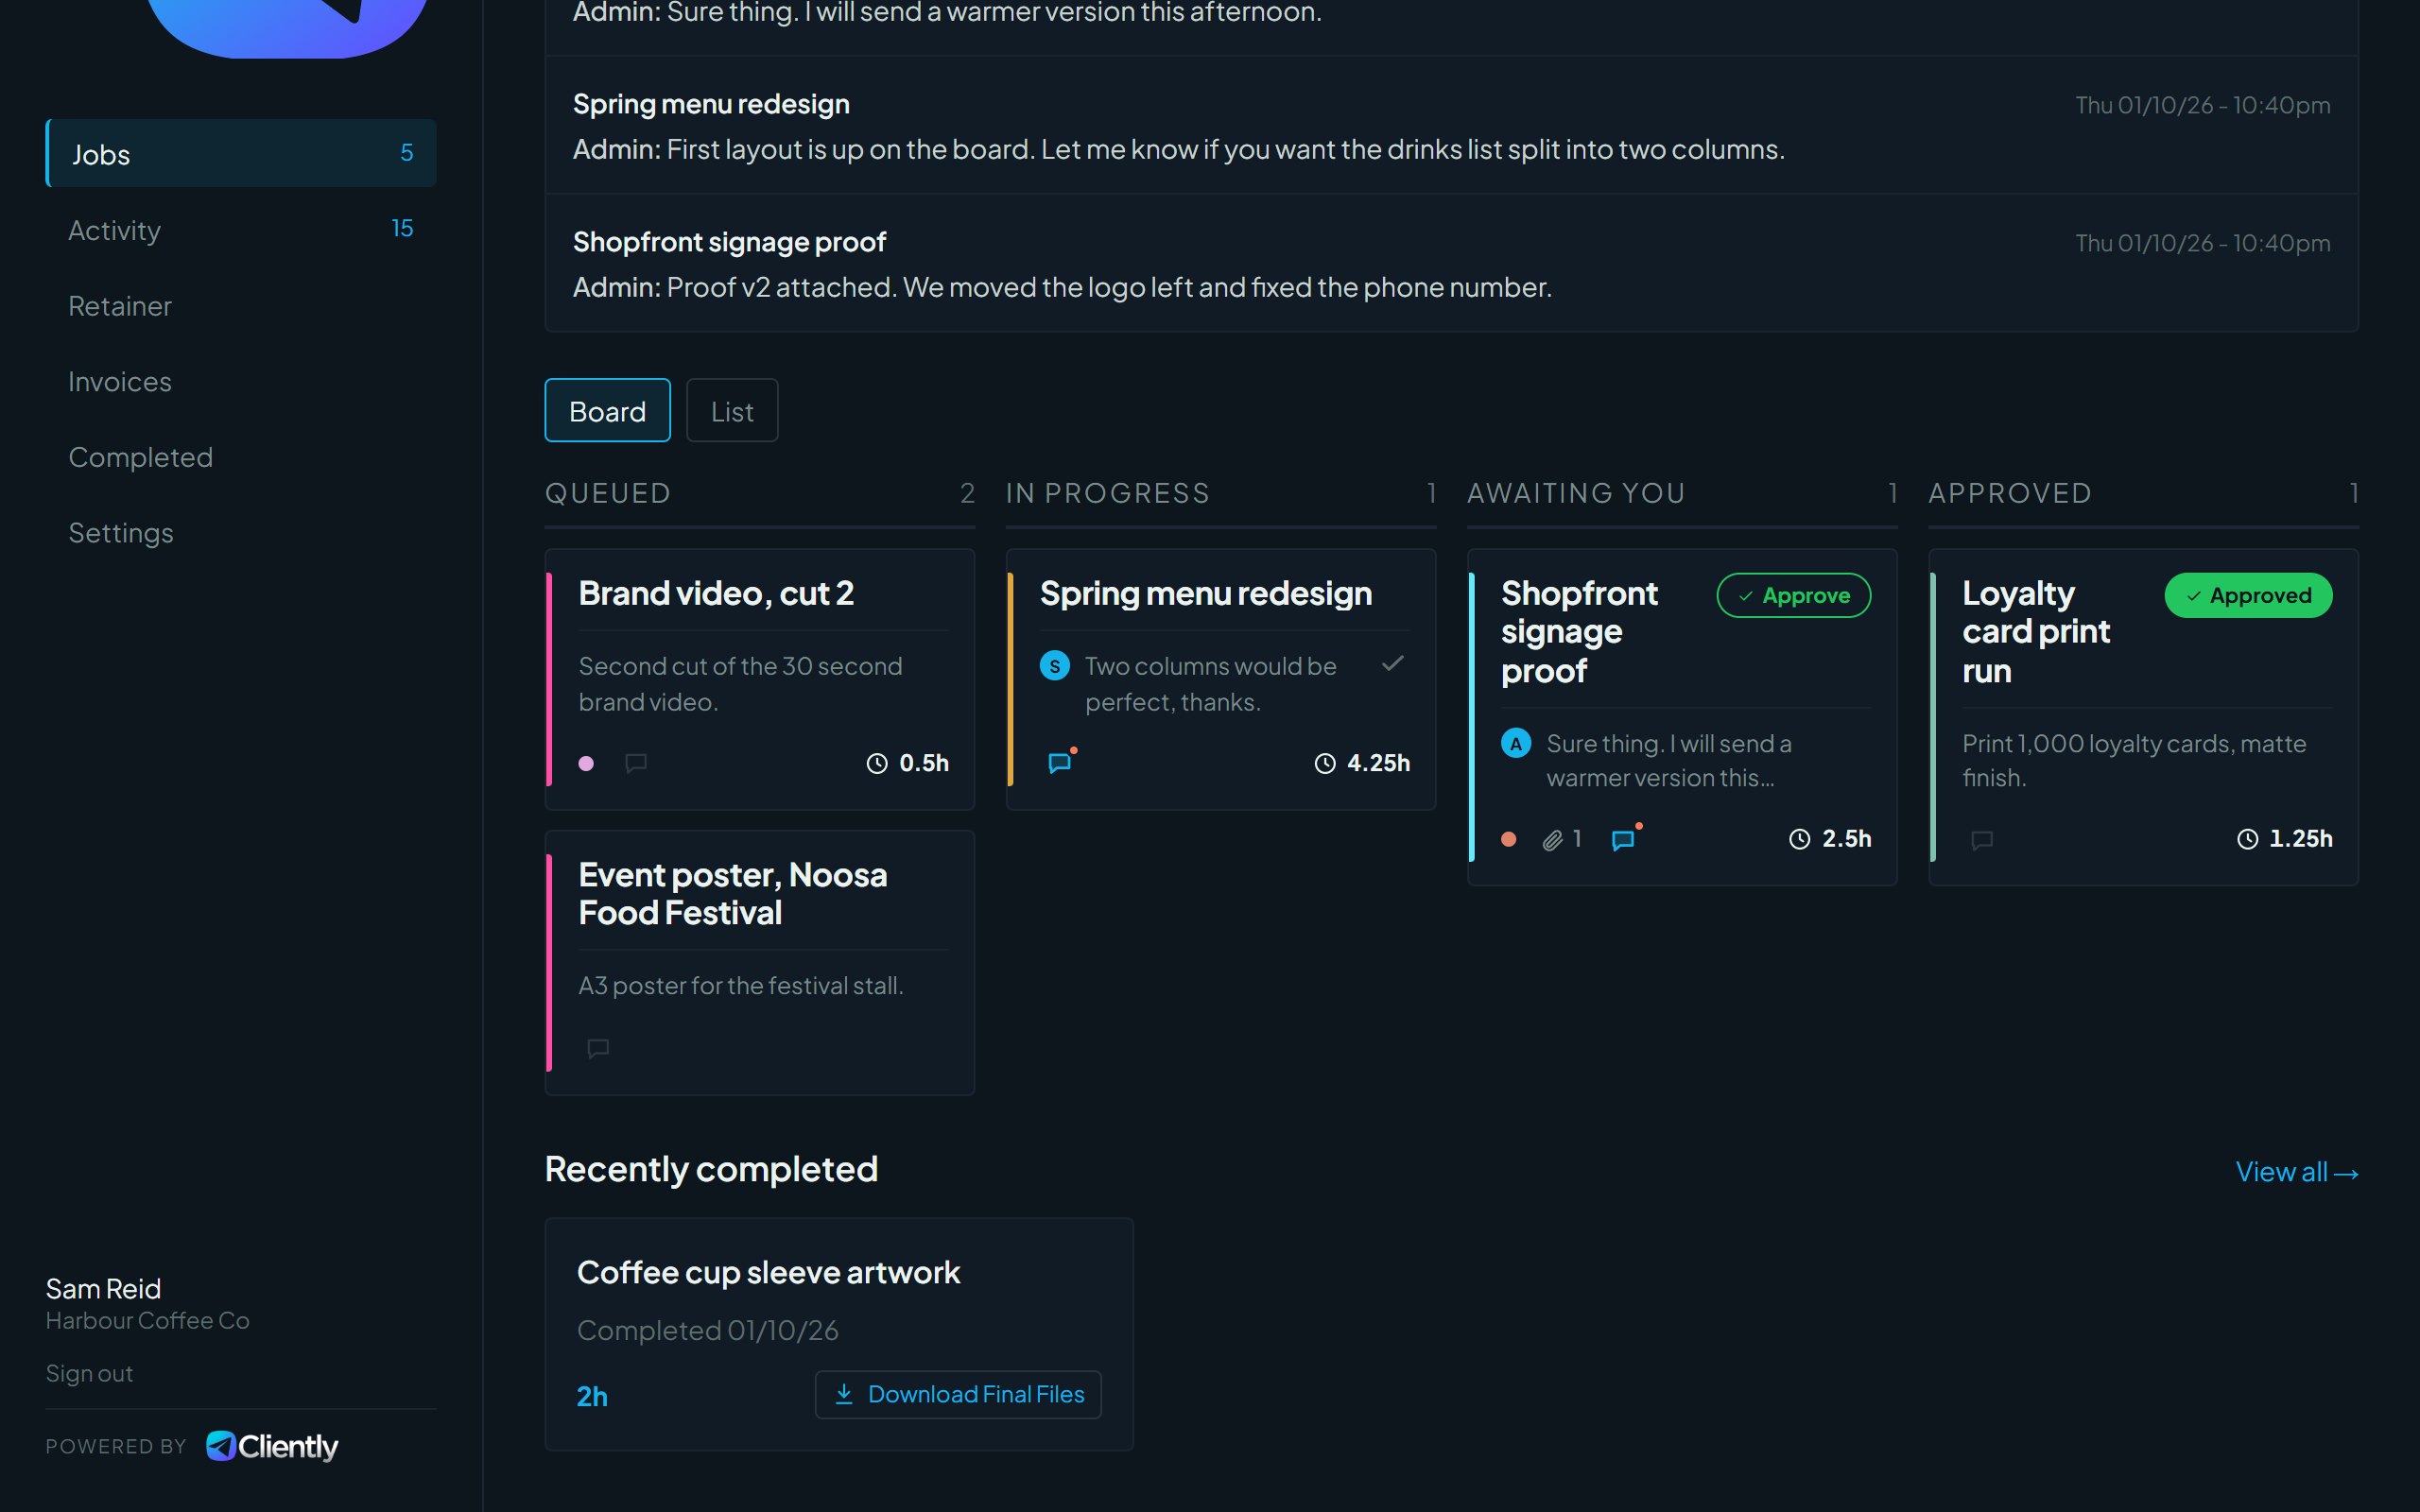Click the clock icon beside 2.5h
This screenshot has width=2420, height=1512.
coord(1800,840)
